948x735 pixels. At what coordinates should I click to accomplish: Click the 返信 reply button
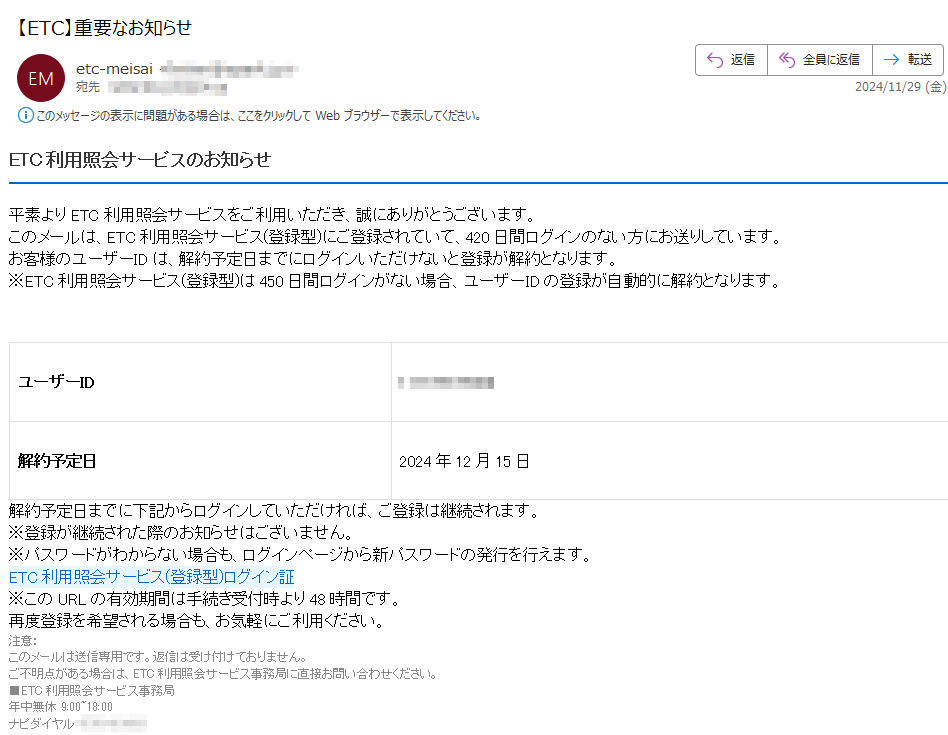[x=732, y=60]
